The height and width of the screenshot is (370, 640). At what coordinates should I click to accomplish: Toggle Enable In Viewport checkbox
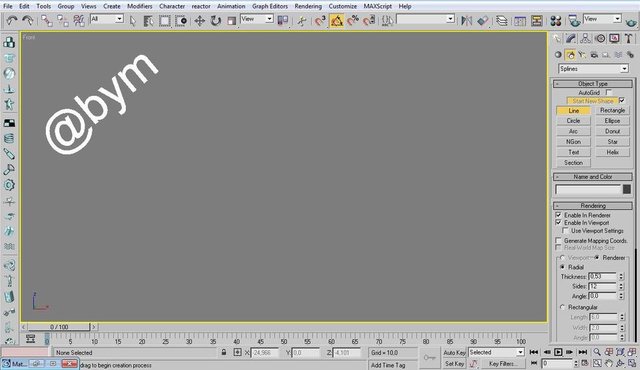[x=558, y=223]
